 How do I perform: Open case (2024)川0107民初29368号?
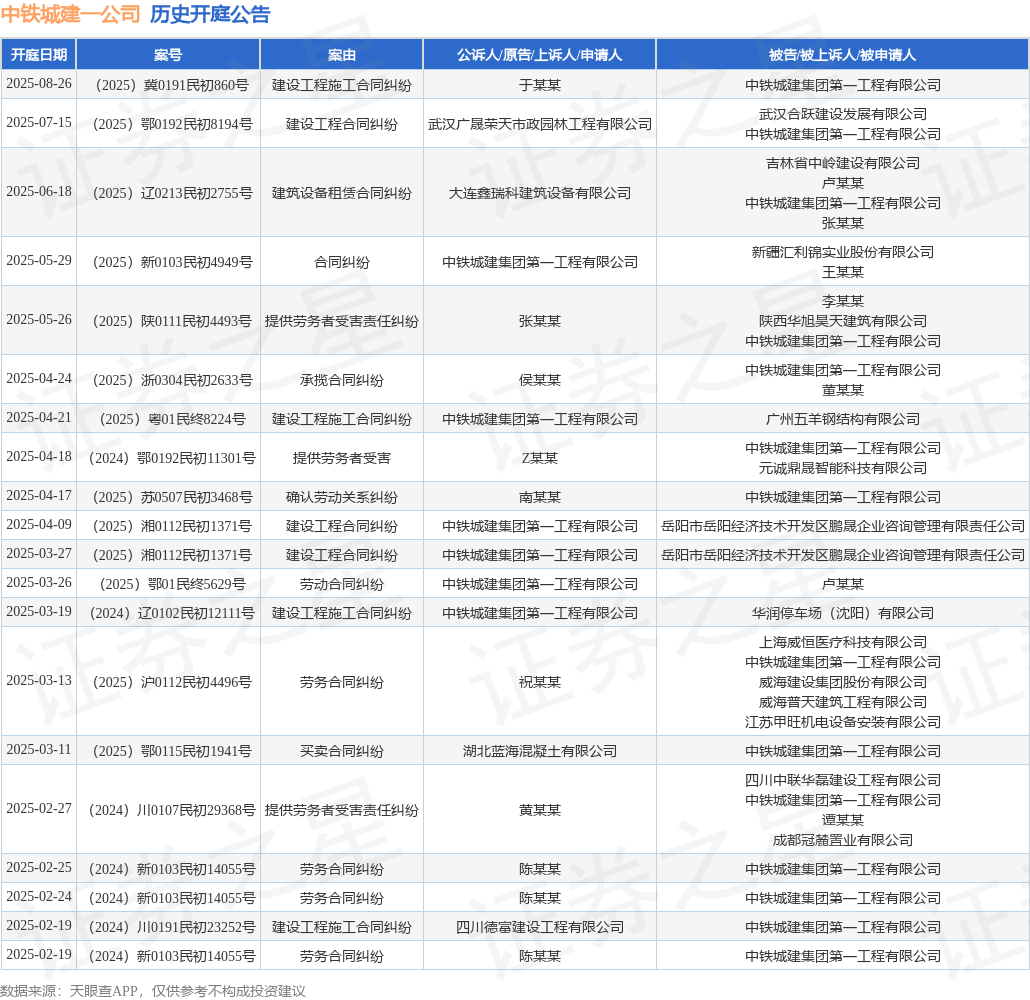(x=172, y=810)
